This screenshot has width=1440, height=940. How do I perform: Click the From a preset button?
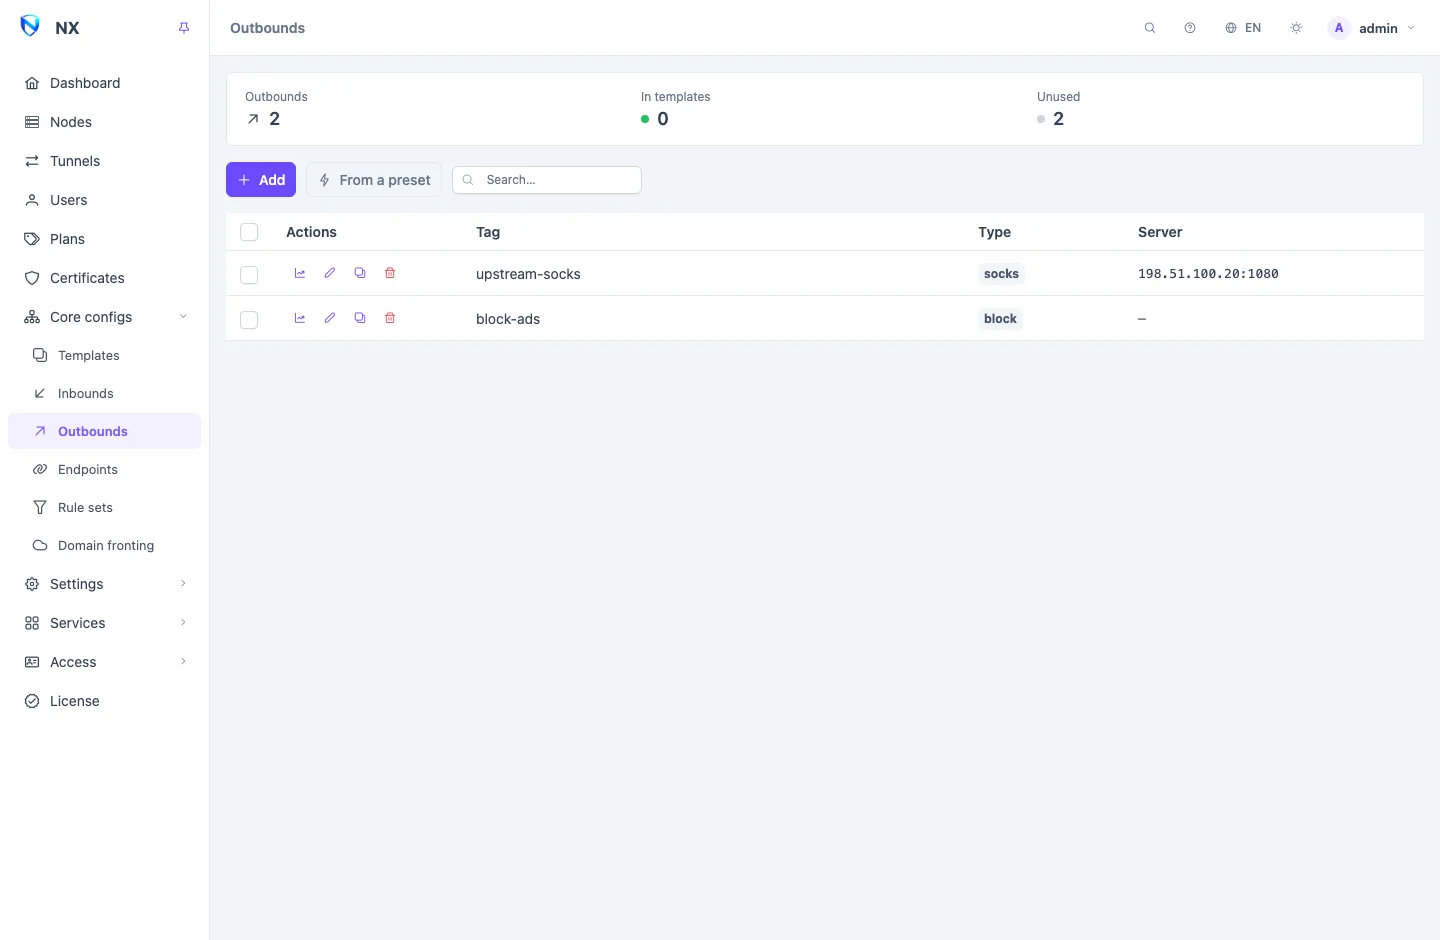[x=374, y=180]
